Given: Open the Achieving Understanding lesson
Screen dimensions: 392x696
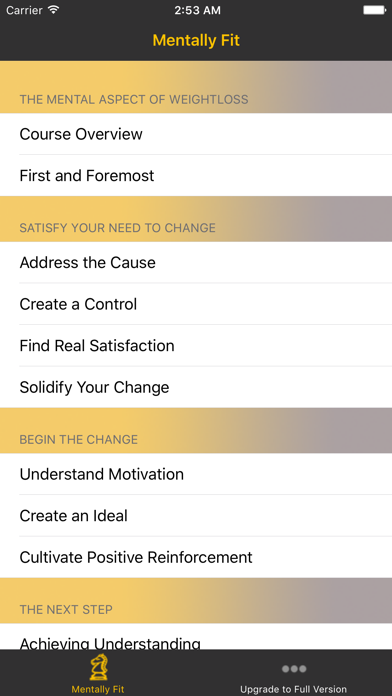Looking at the screenshot, I should coord(196,637).
